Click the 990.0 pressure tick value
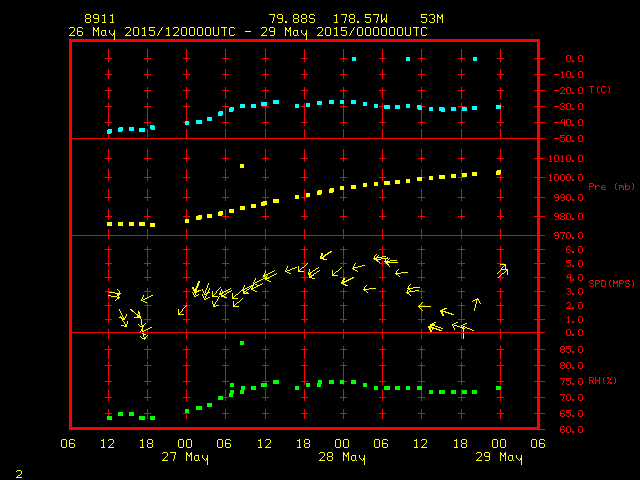This screenshot has height=480, width=640. [571, 198]
